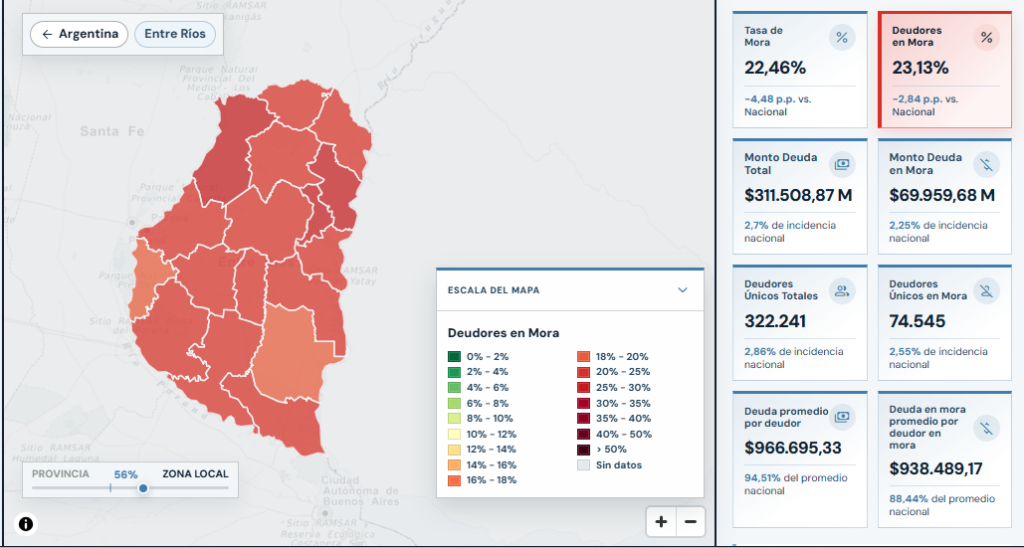Click the 6% - 8% legend swatch
This screenshot has width=1024, height=548.
click(x=454, y=403)
